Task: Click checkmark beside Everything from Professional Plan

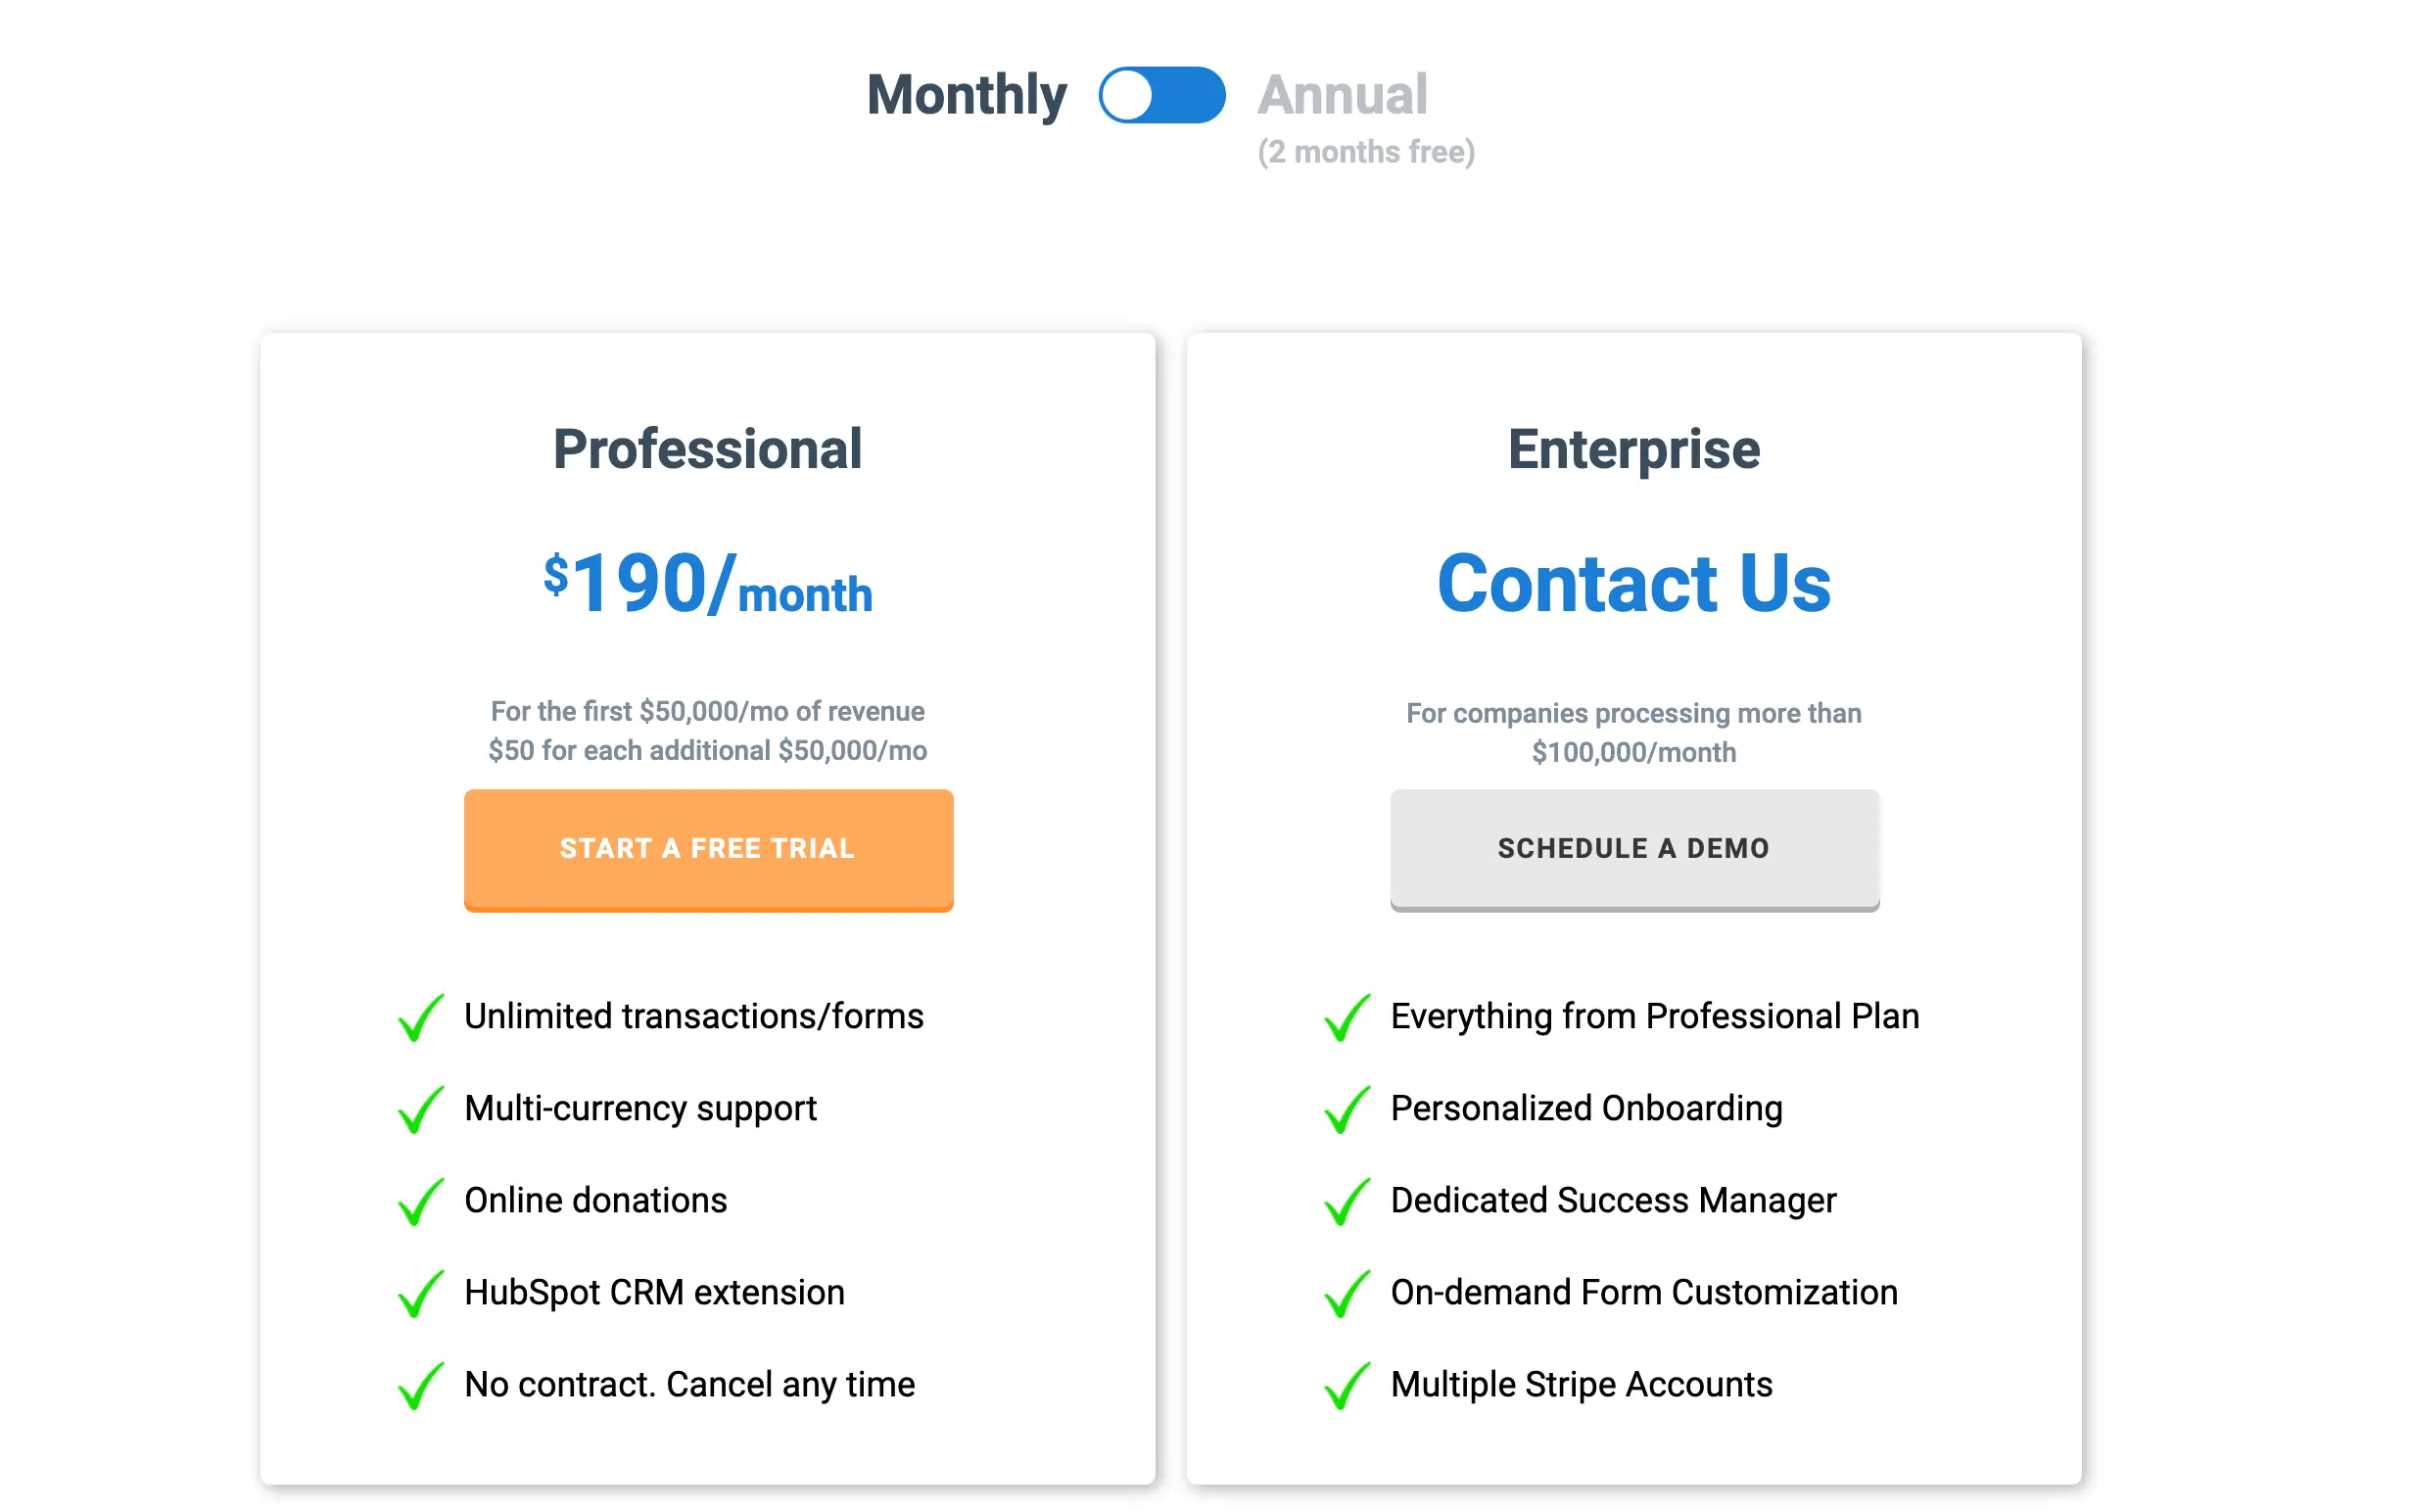Action: [1347, 1017]
